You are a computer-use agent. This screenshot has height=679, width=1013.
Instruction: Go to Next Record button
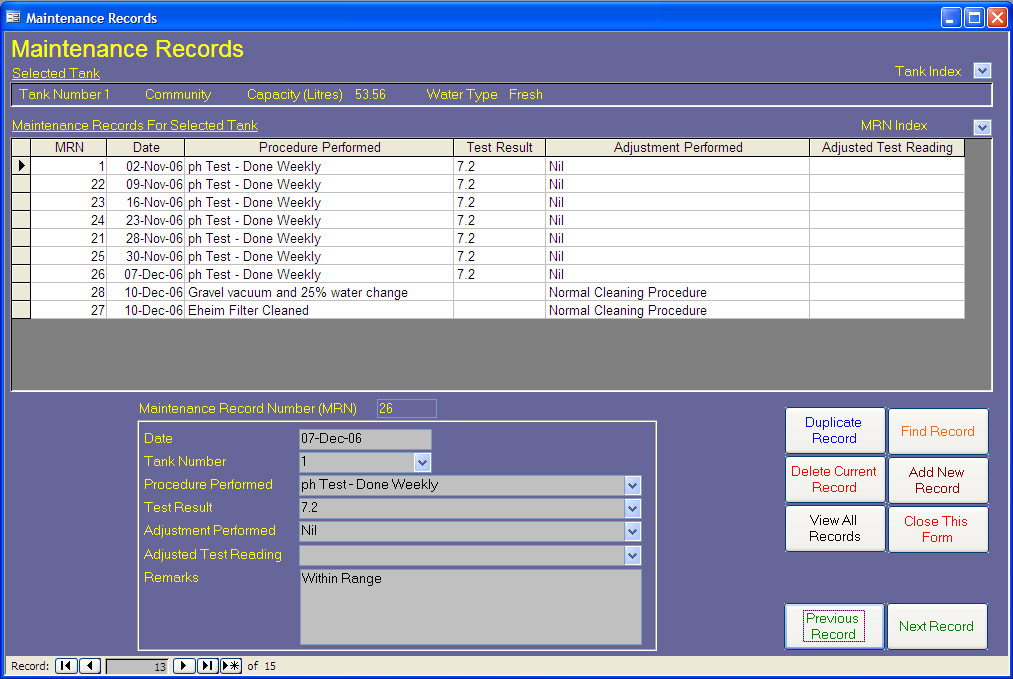coord(937,626)
